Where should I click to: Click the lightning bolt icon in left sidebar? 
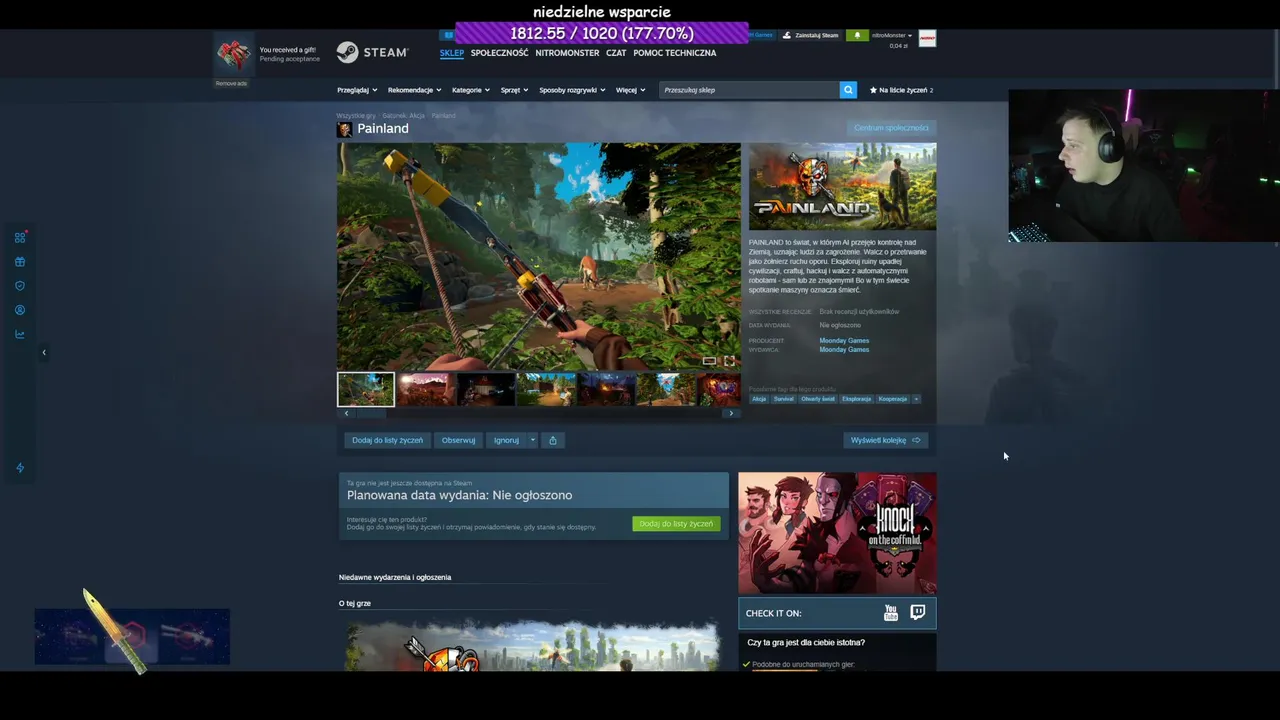coord(20,468)
